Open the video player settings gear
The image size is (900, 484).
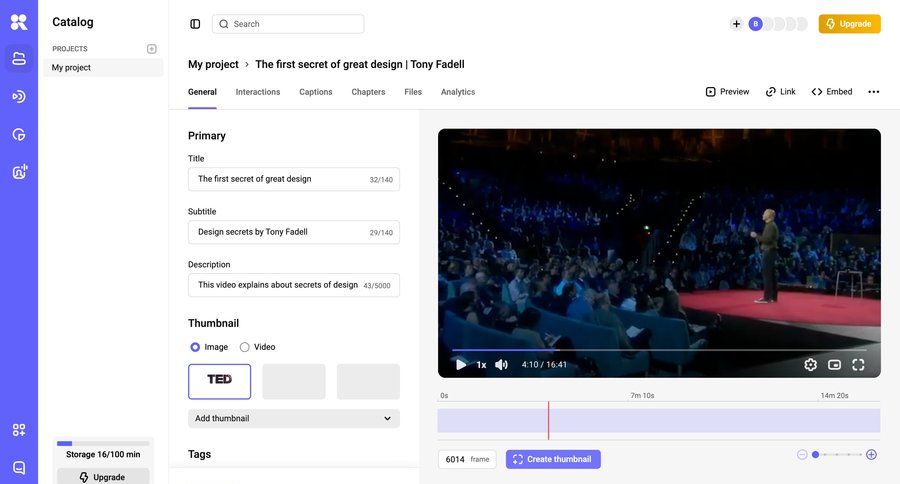810,365
